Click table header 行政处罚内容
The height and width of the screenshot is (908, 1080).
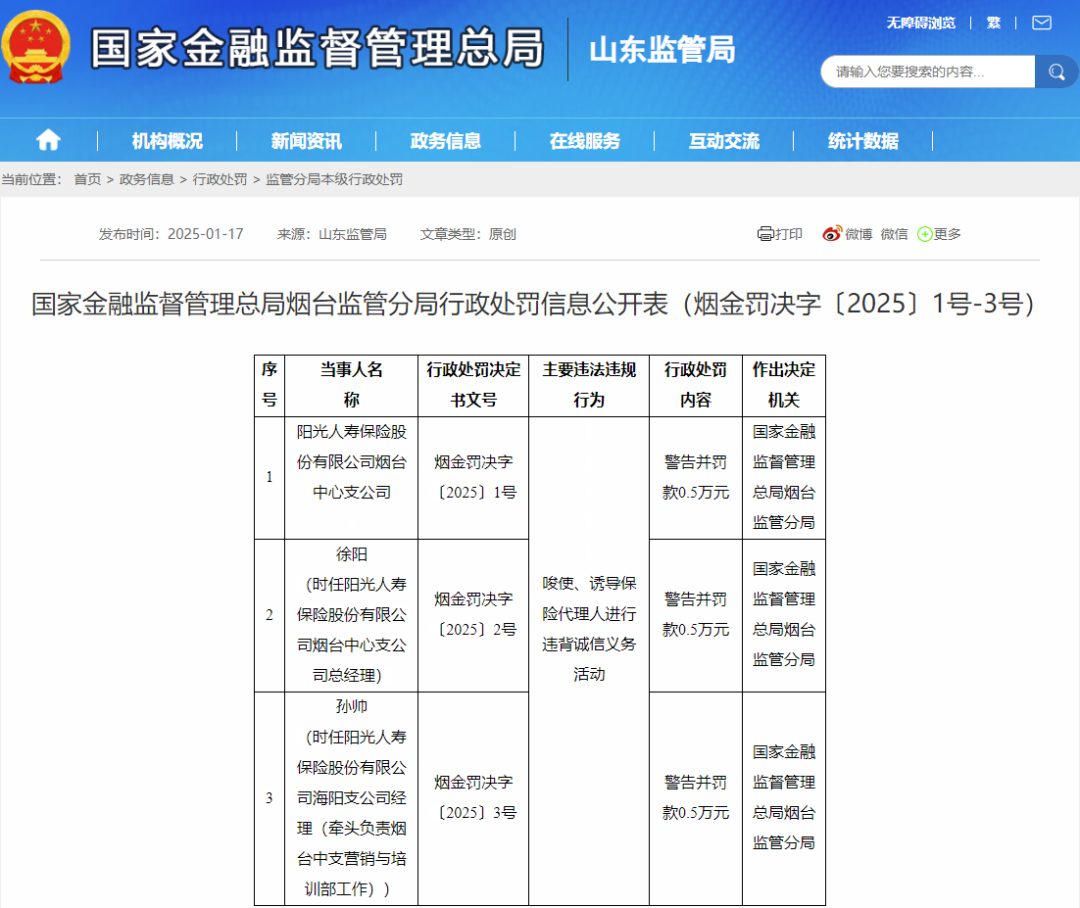(x=696, y=385)
